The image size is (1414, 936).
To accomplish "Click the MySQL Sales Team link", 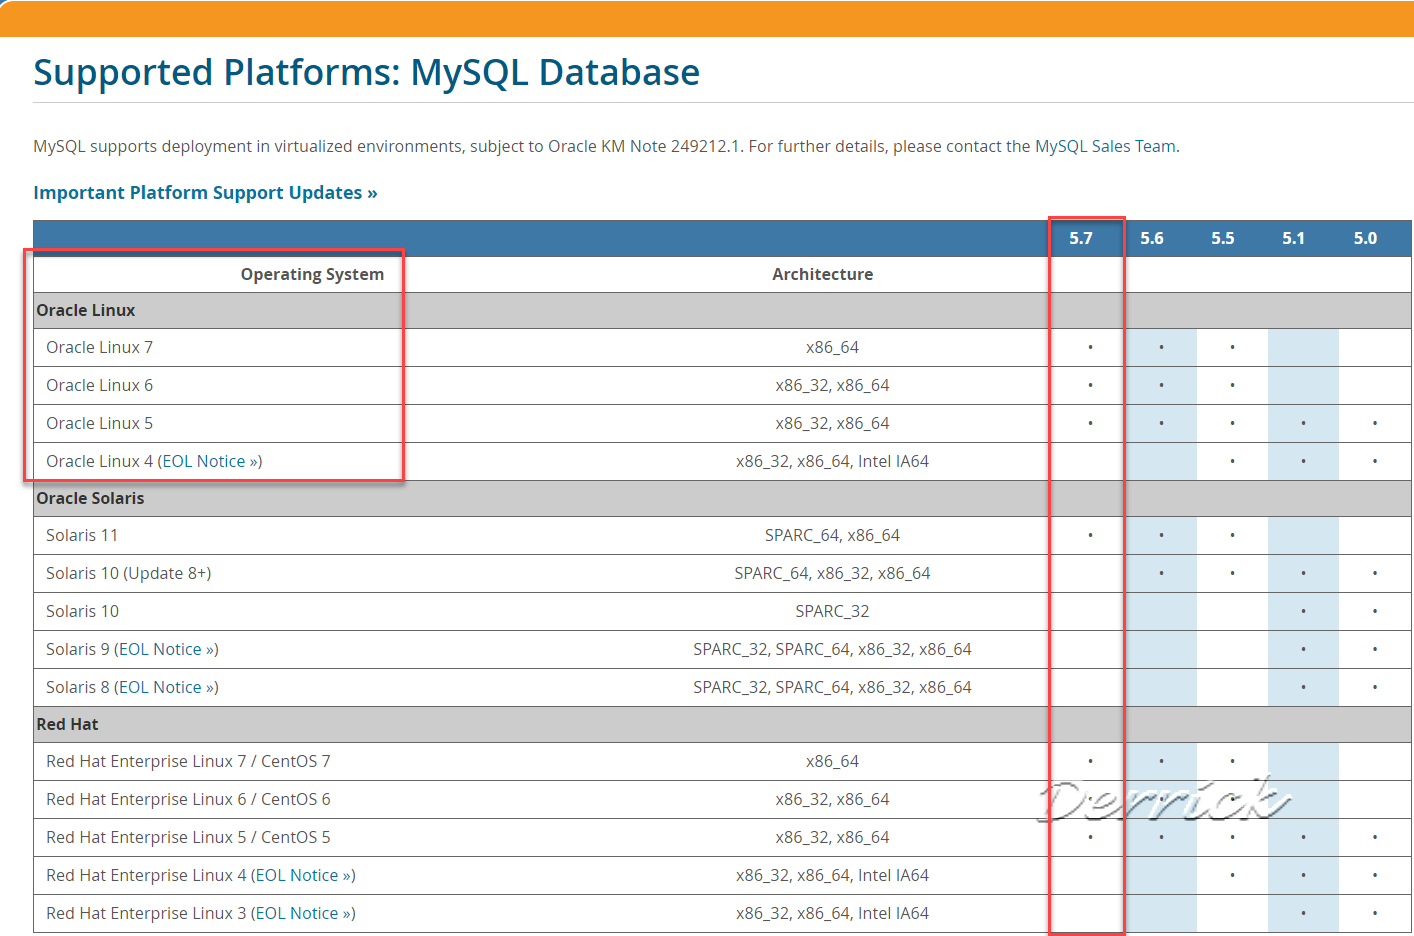I will 1105,146.
